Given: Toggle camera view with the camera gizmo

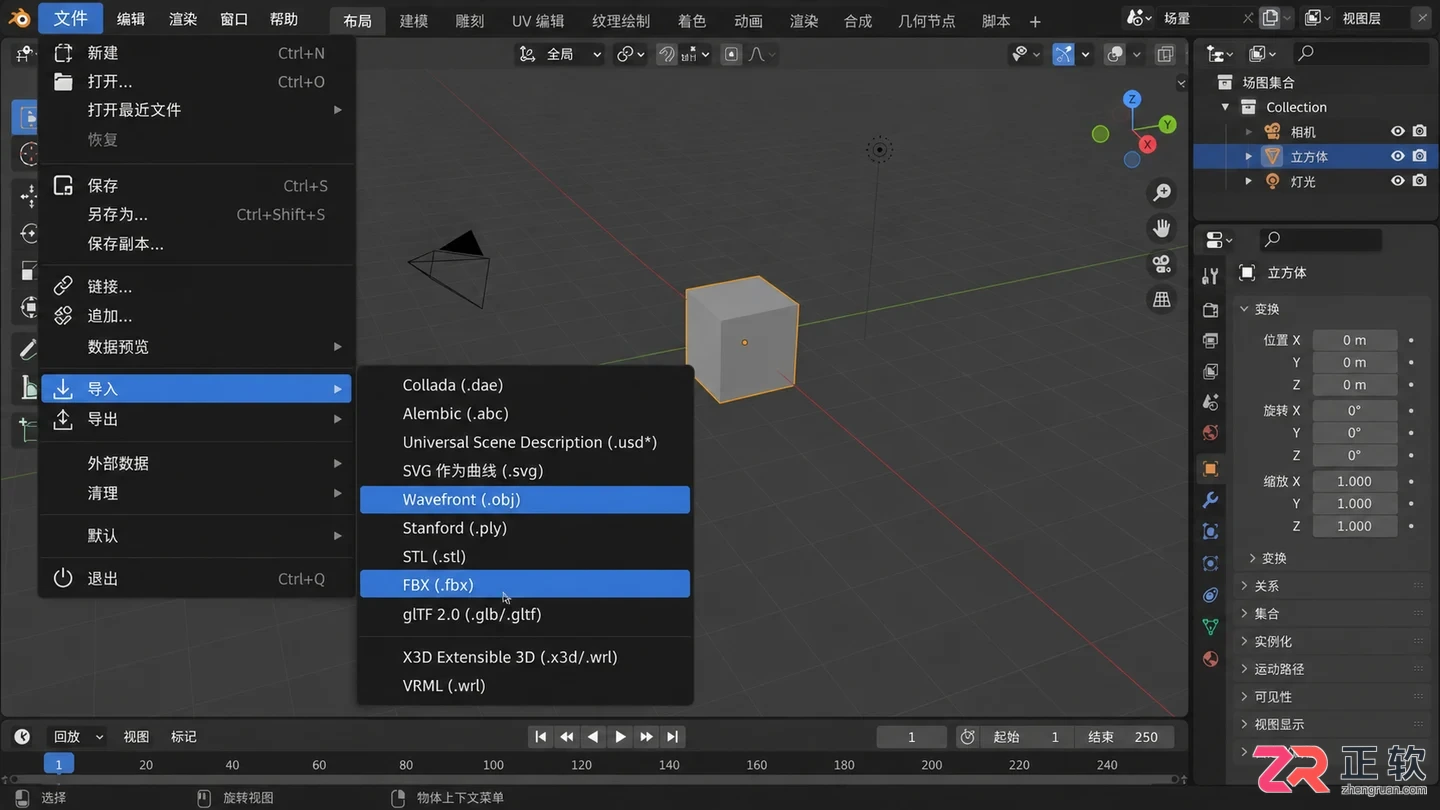Looking at the screenshot, I should point(1162,264).
